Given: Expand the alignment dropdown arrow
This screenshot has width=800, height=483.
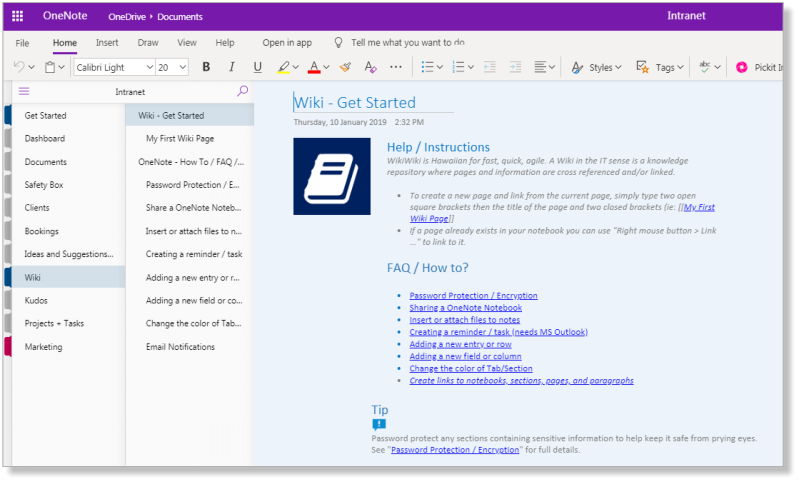Looking at the screenshot, I should (552, 67).
